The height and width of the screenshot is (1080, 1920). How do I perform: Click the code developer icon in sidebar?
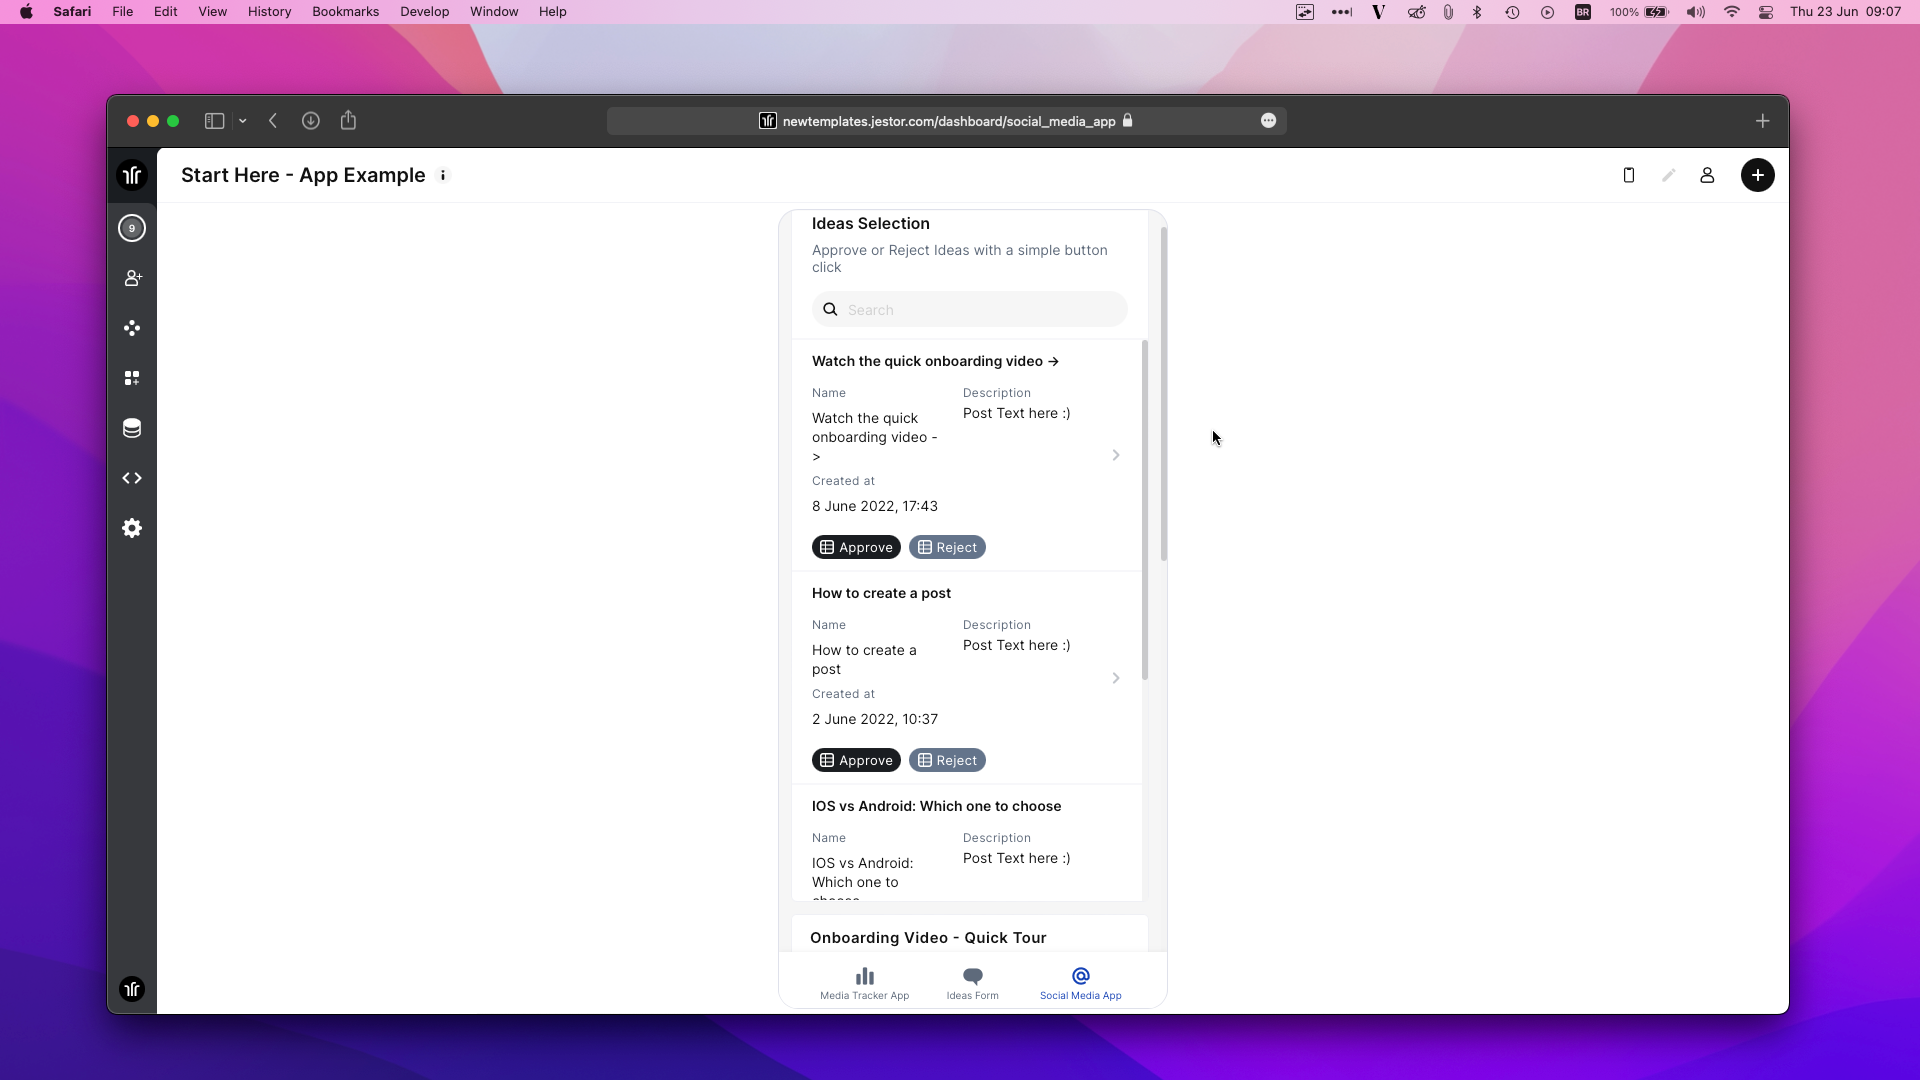tap(132, 478)
